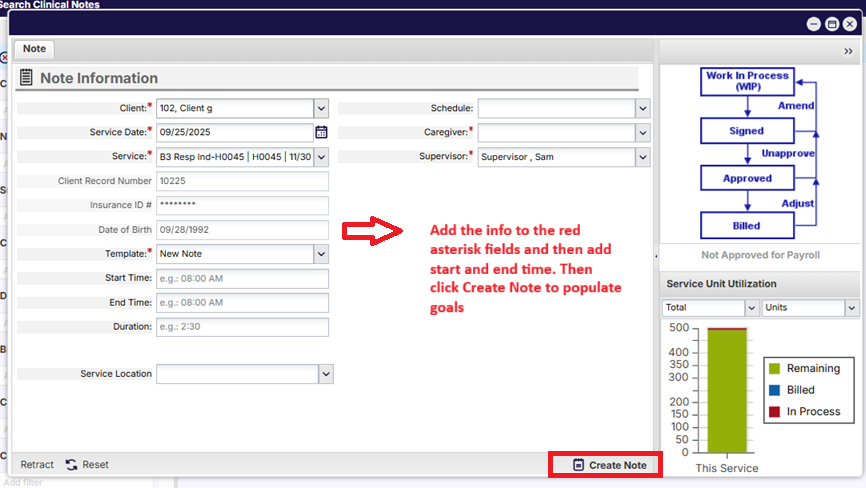866x488 pixels.
Task: Click the Amend label in workflow
Action: [x=796, y=105]
